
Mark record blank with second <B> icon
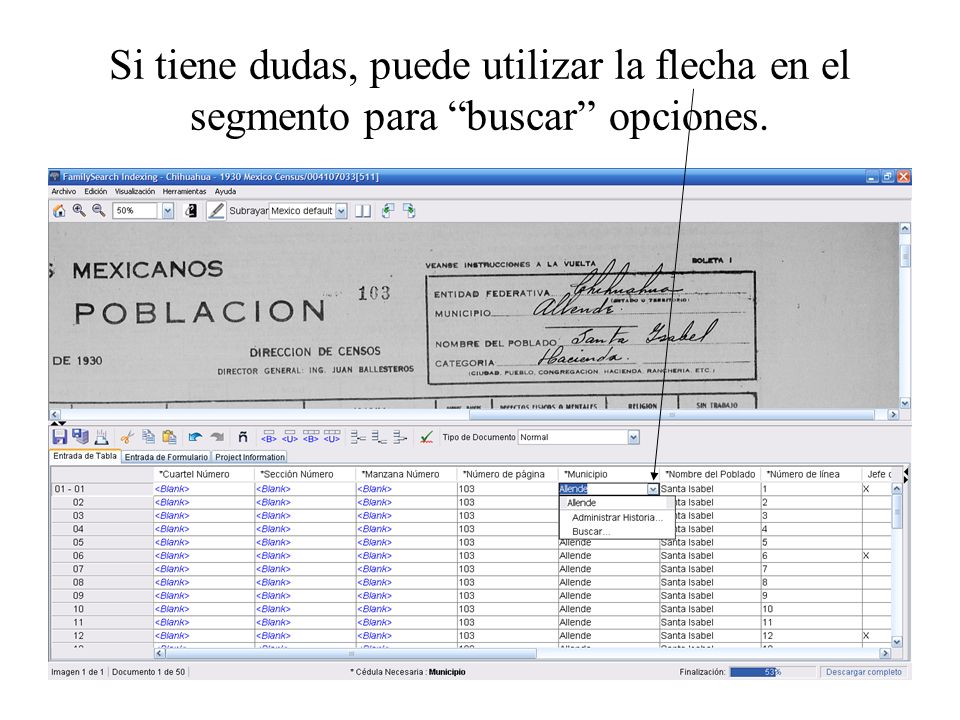click(311, 437)
